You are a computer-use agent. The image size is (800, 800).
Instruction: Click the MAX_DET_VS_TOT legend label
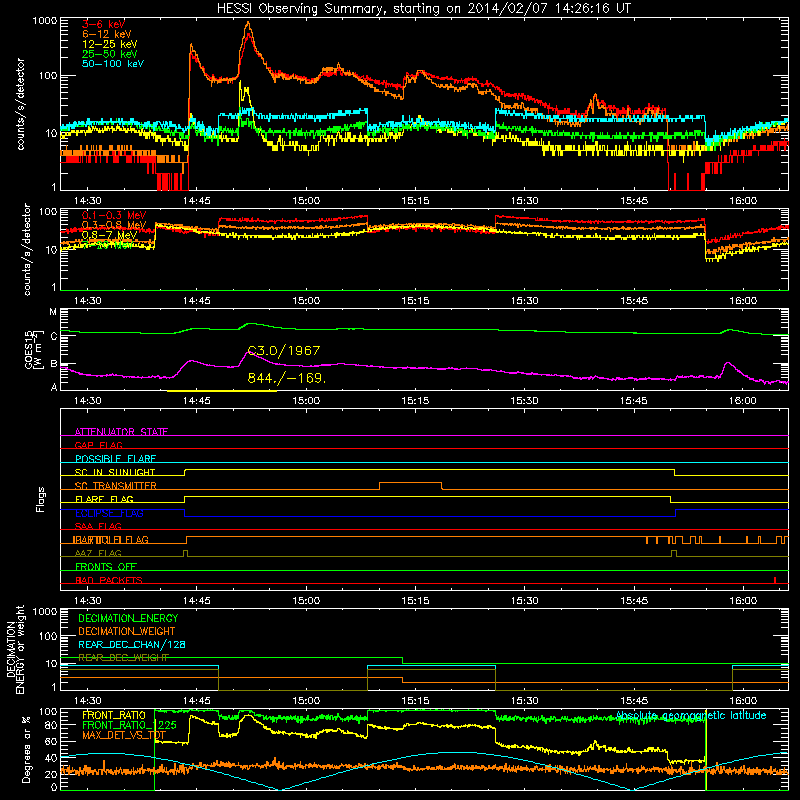click(x=124, y=735)
